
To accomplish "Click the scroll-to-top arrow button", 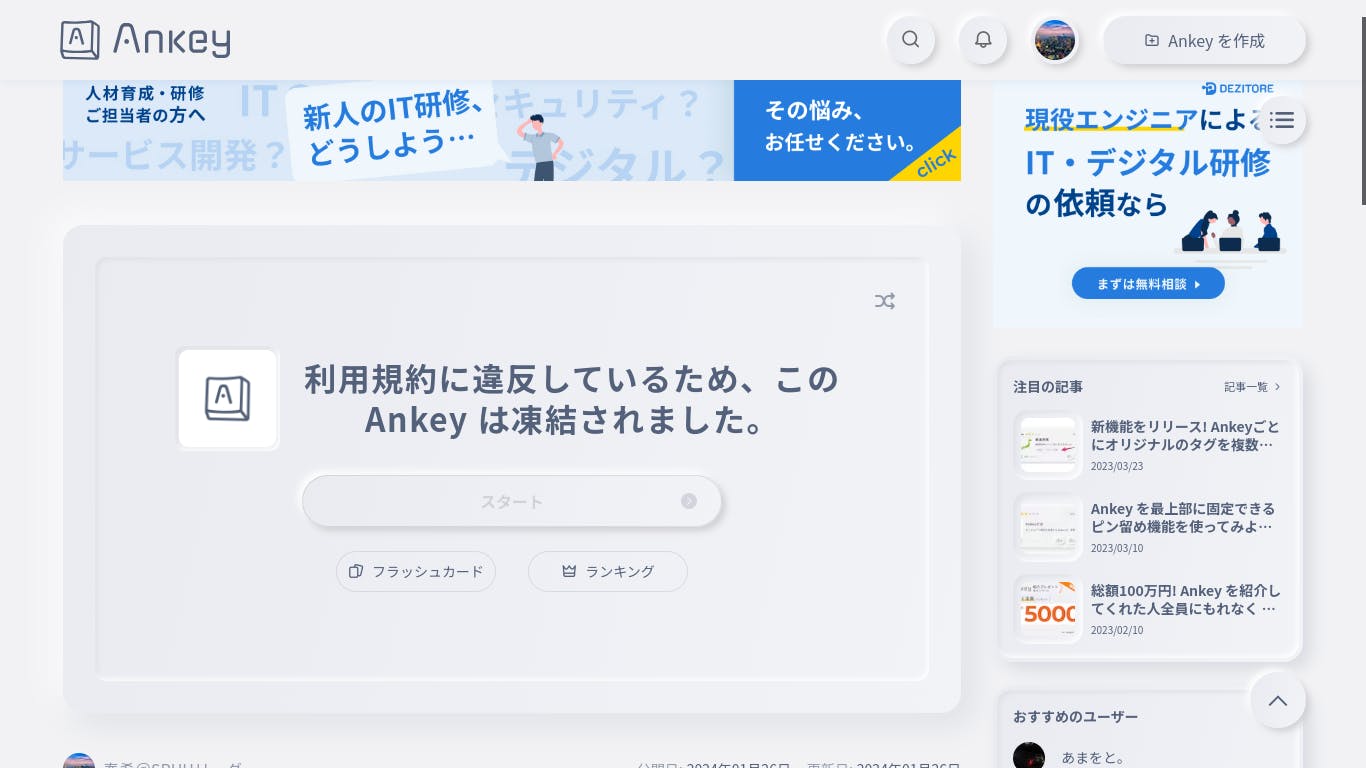I will [1278, 700].
